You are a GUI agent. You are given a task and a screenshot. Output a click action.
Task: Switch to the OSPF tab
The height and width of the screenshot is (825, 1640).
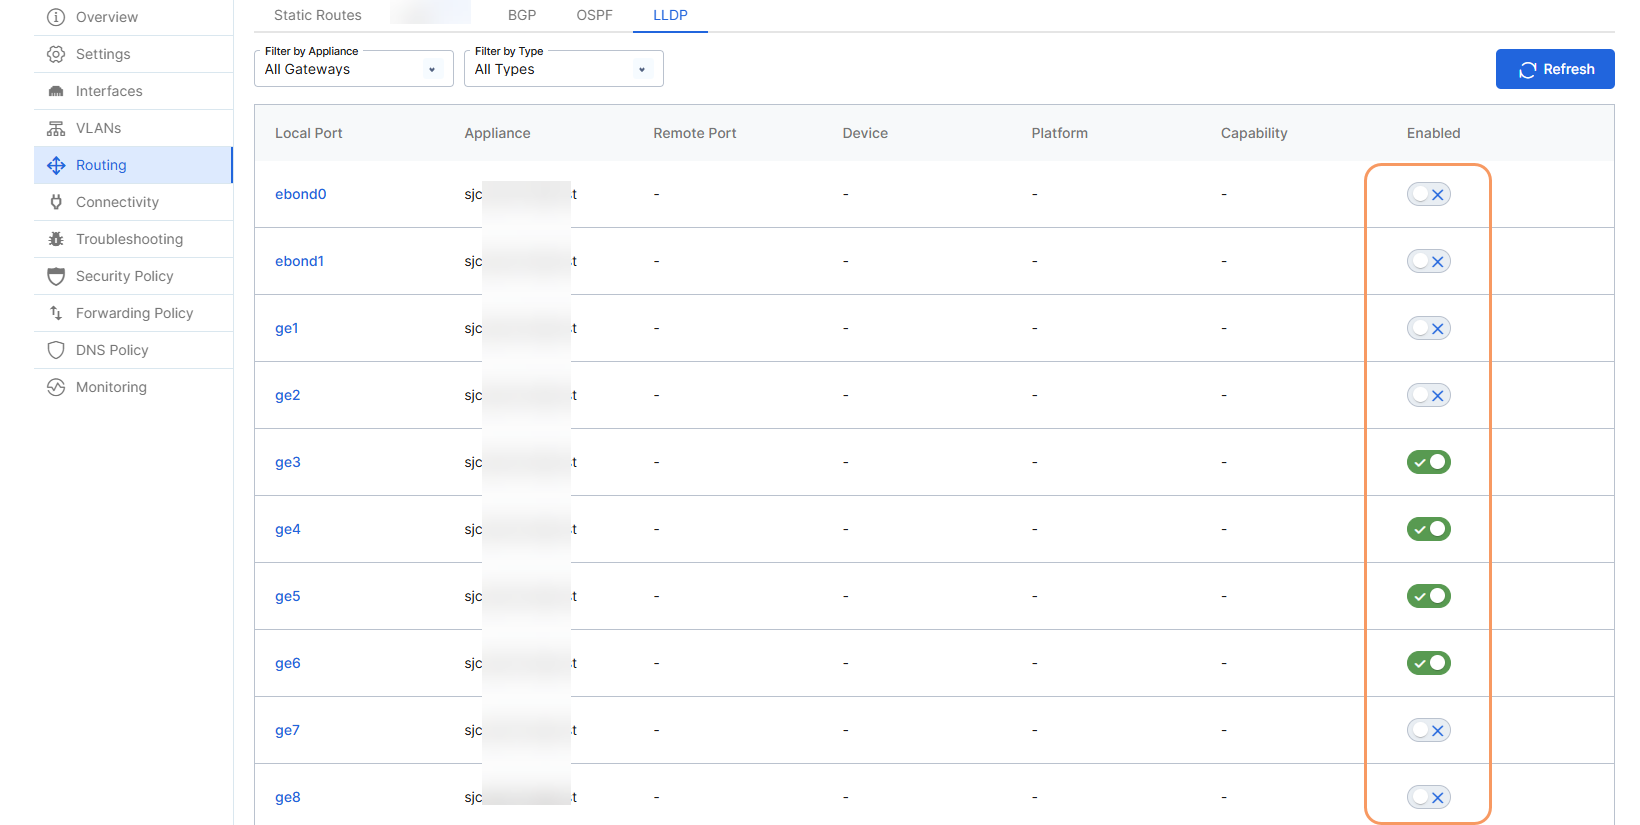(x=594, y=15)
